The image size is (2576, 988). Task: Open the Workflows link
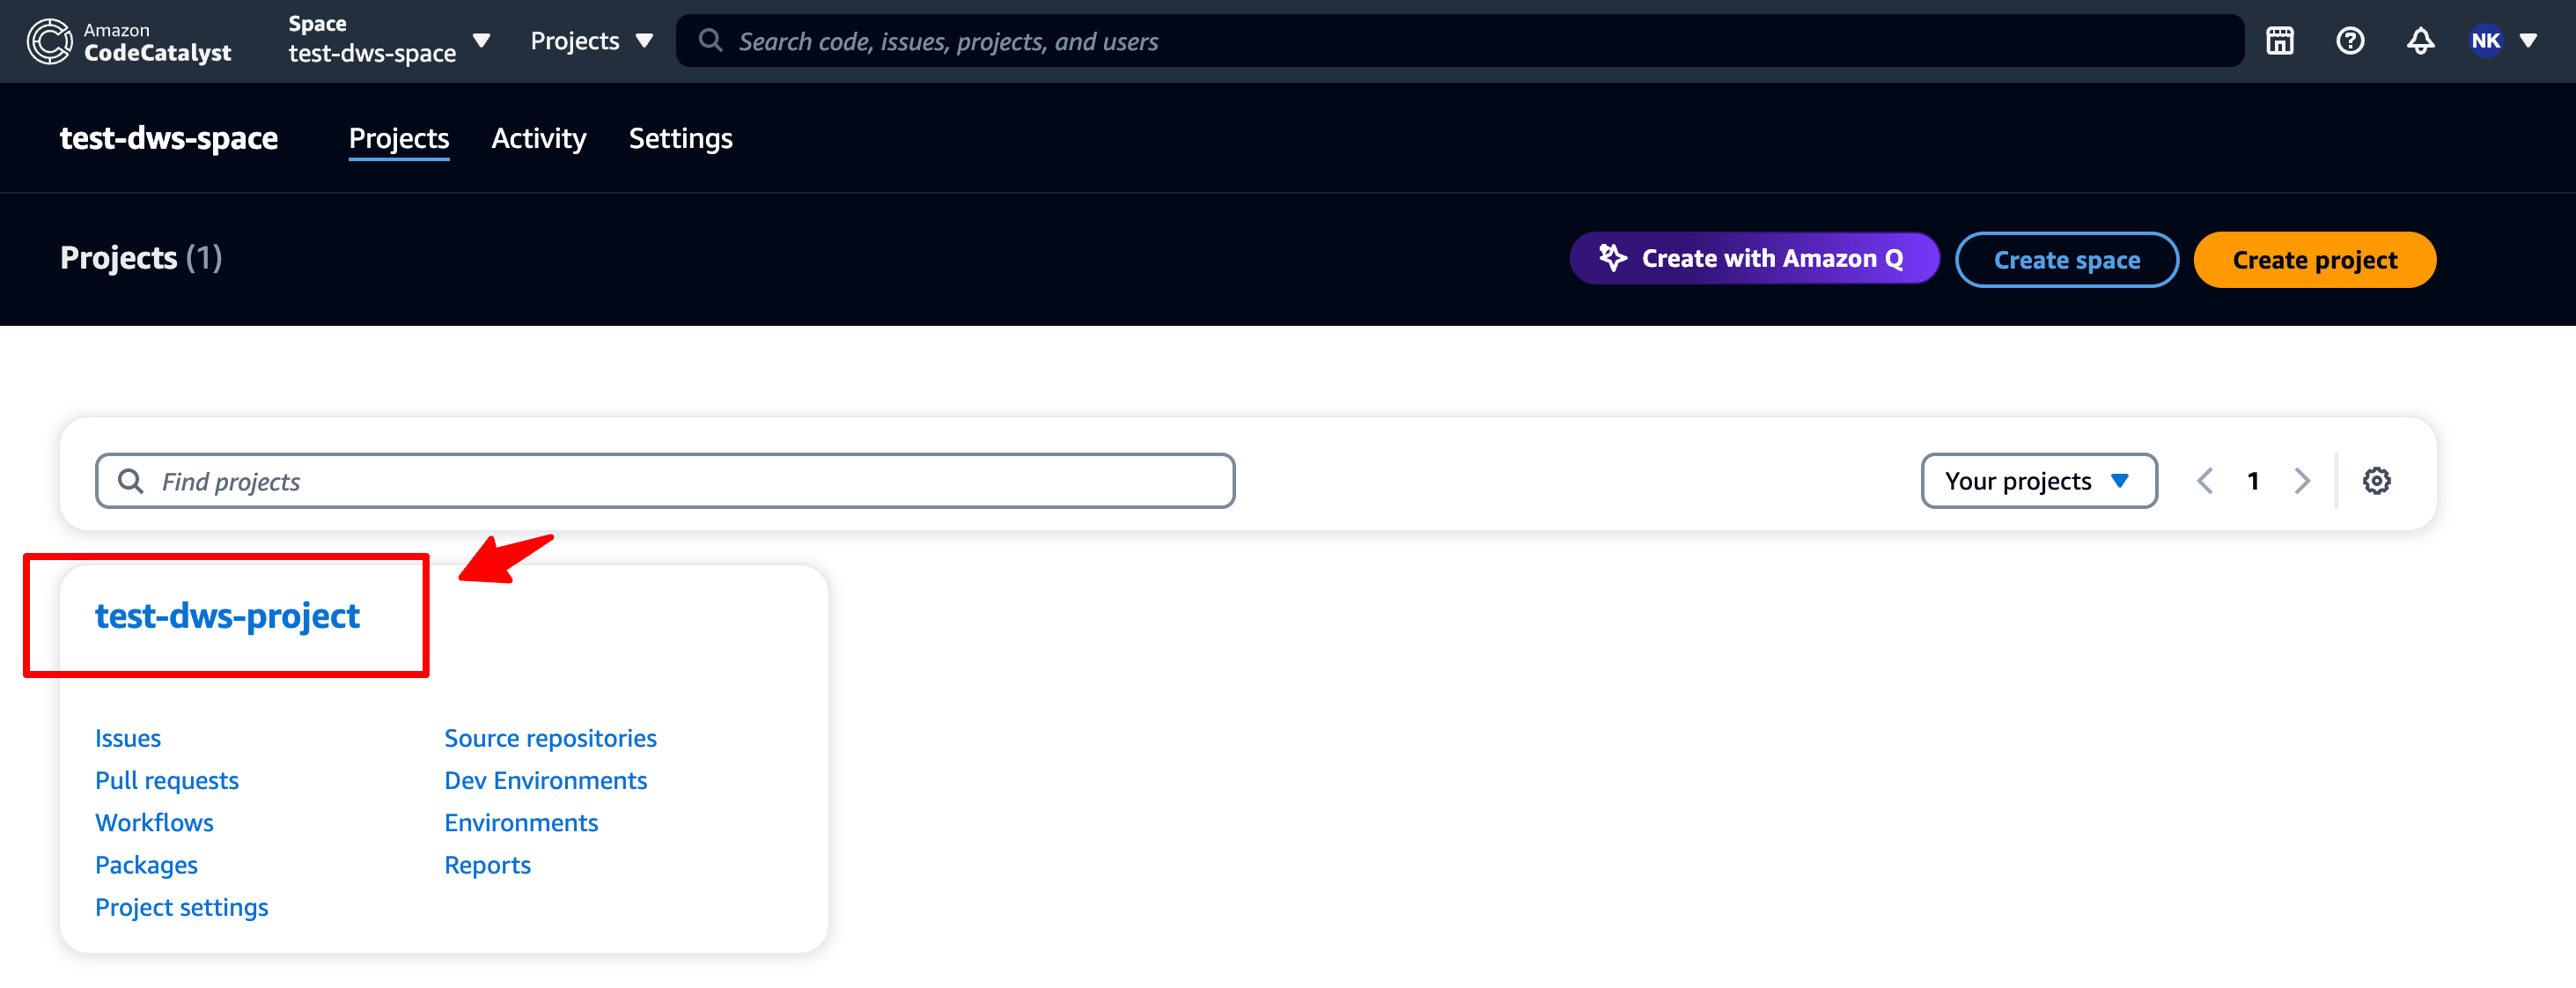[x=154, y=823]
